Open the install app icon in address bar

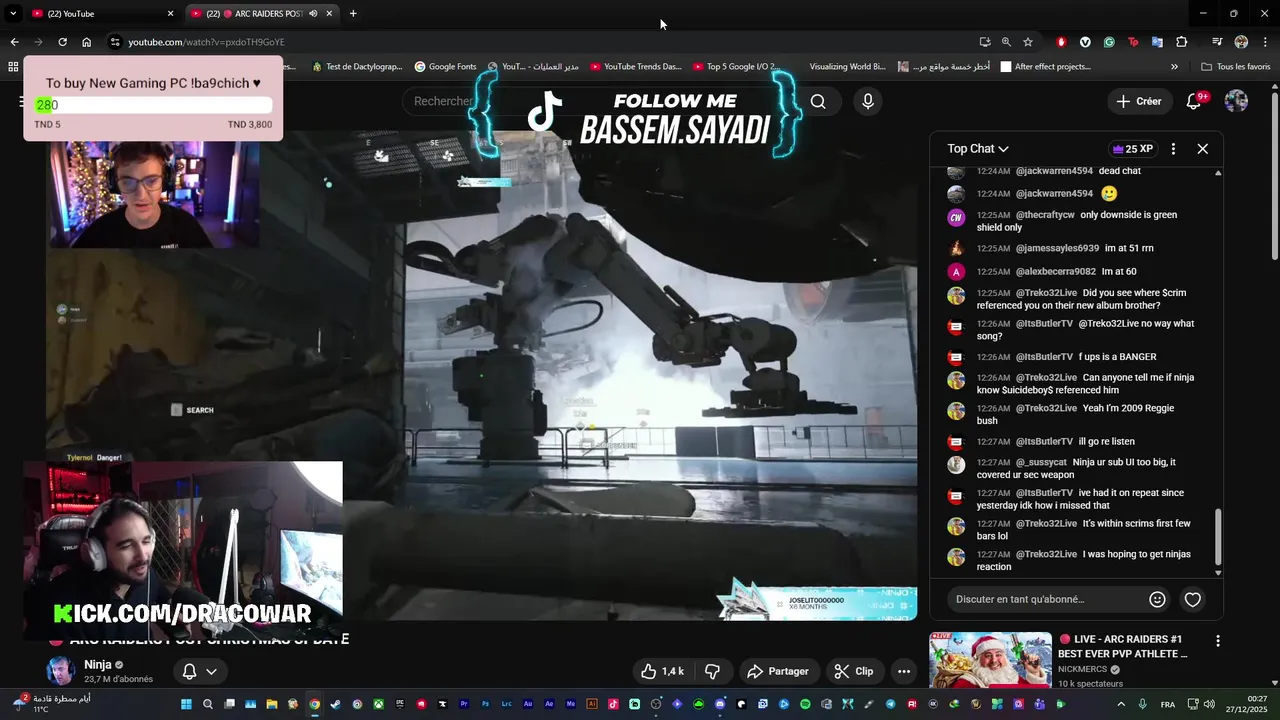pos(985,42)
